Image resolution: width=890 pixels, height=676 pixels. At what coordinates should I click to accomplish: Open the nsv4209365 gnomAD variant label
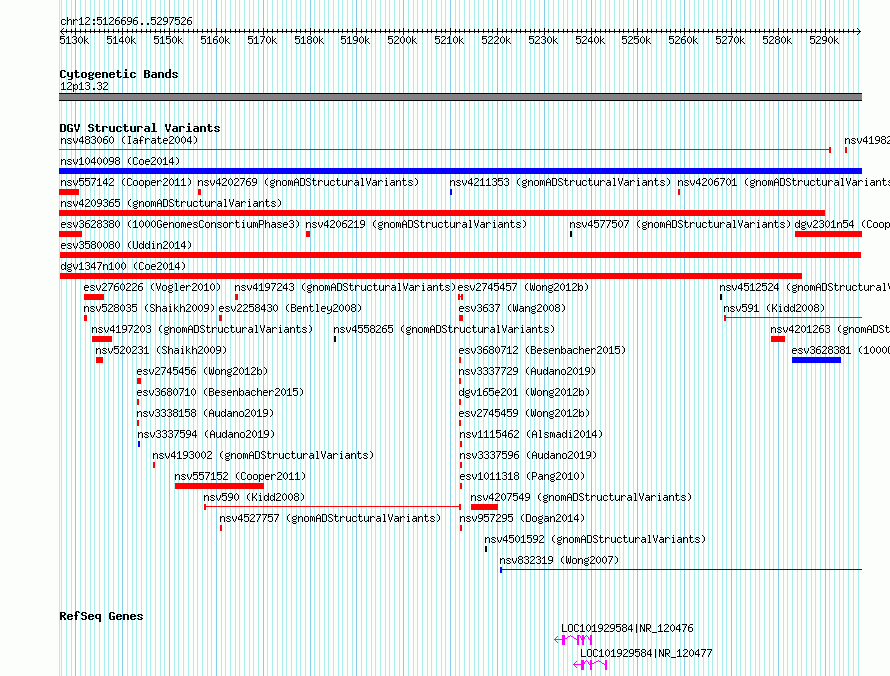[x=171, y=203]
